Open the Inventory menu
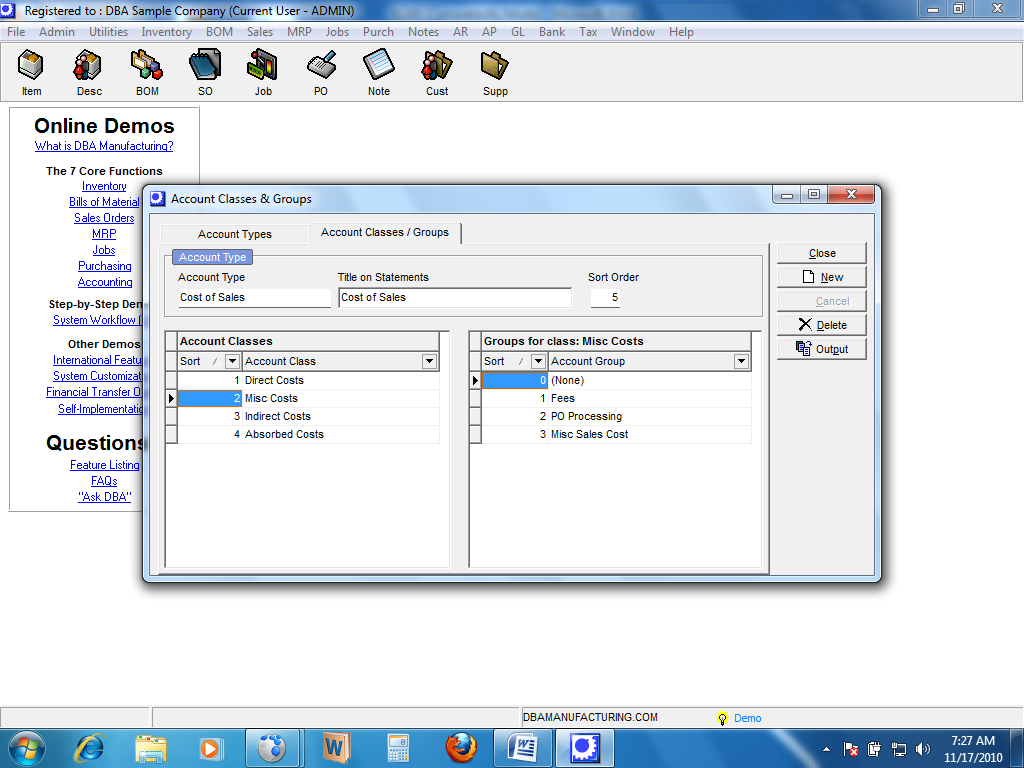This screenshot has width=1024, height=768. (166, 32)
